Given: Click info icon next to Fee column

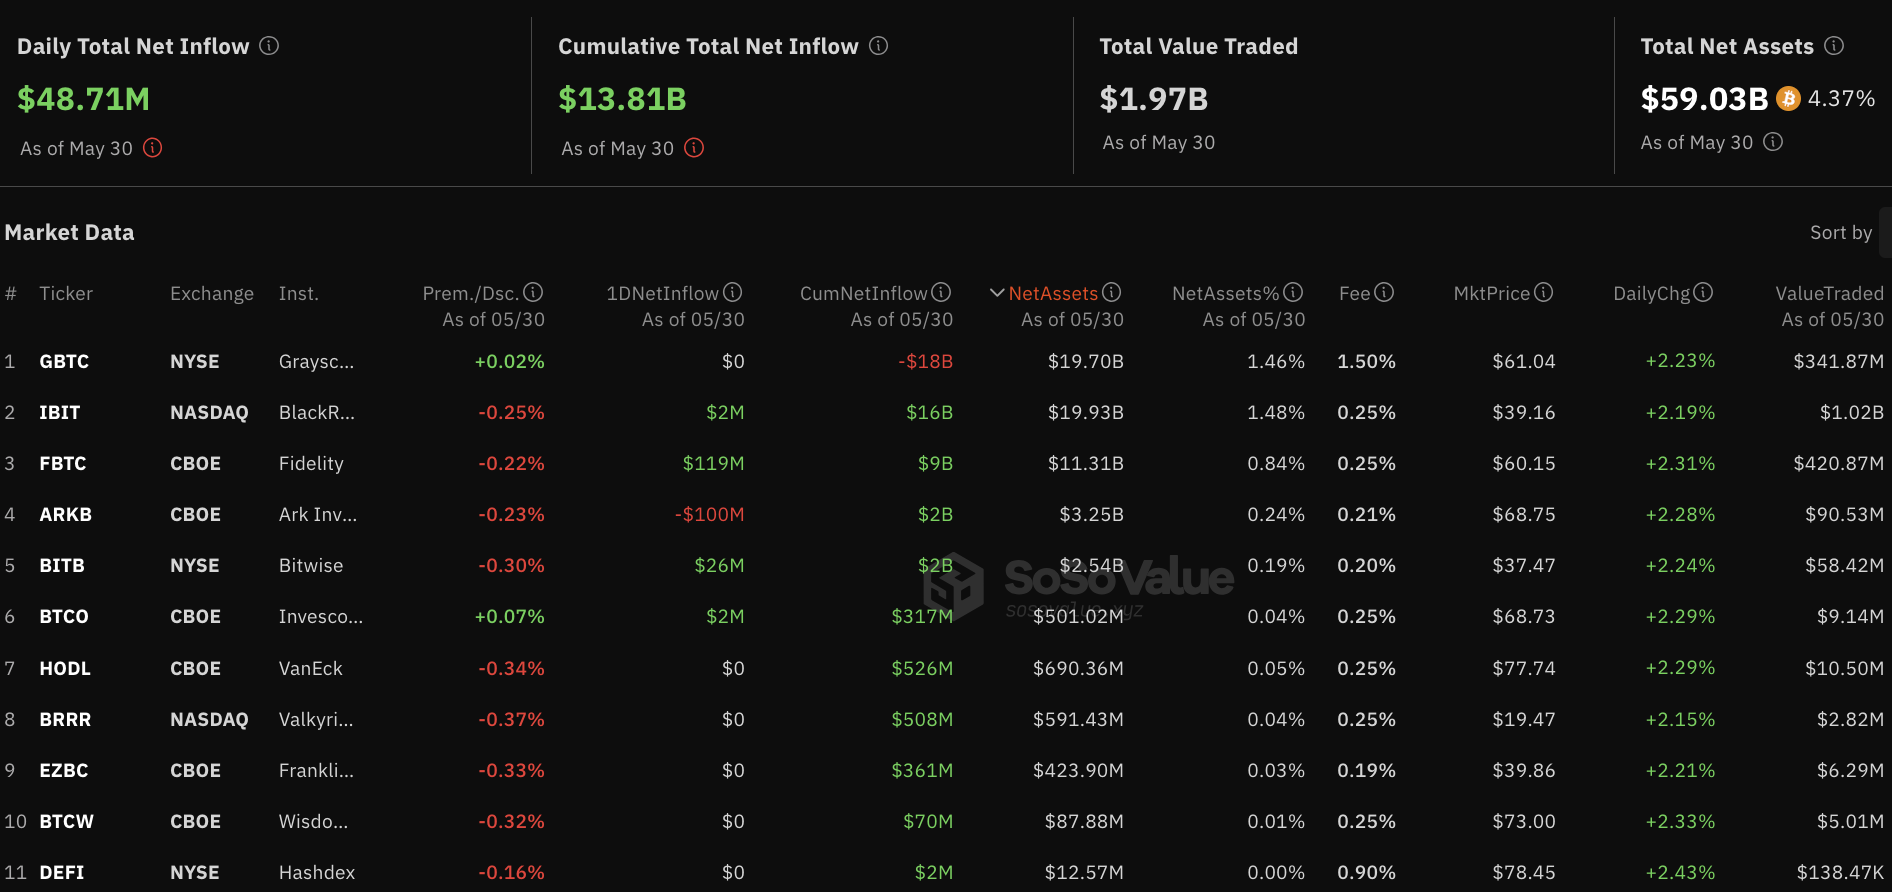Looking at the screenshot, I should (x=1384, y=292).
